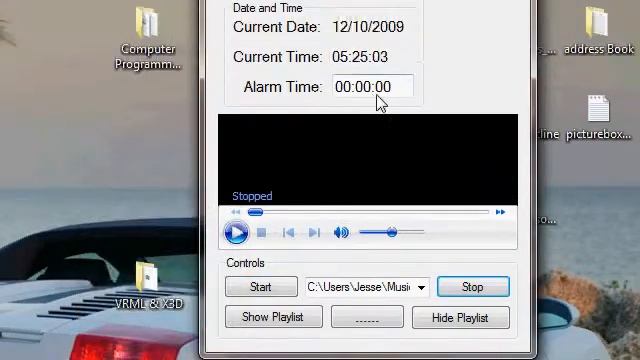
Task: Click the Current Time value 05:25:03
Action: [360, 57]
